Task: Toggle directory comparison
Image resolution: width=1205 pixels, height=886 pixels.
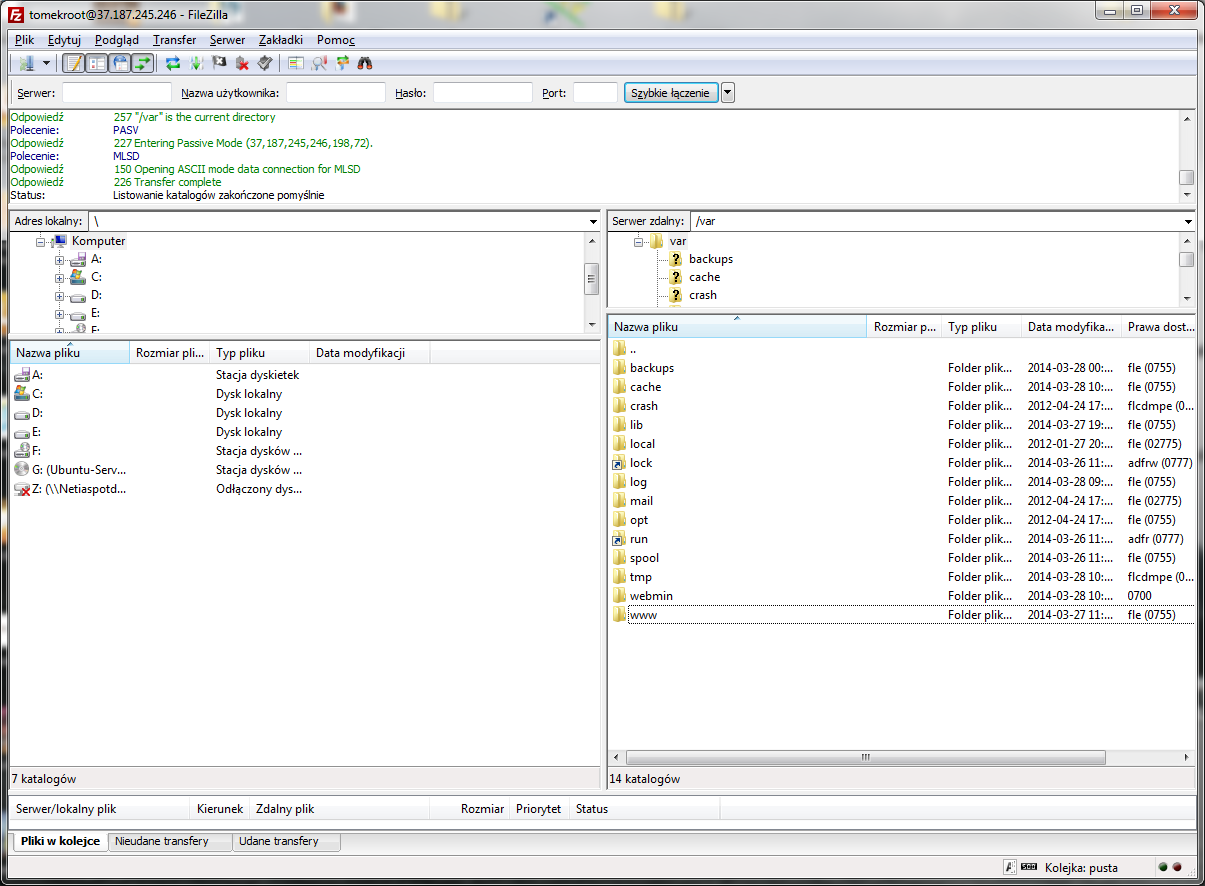Action: 319,63
